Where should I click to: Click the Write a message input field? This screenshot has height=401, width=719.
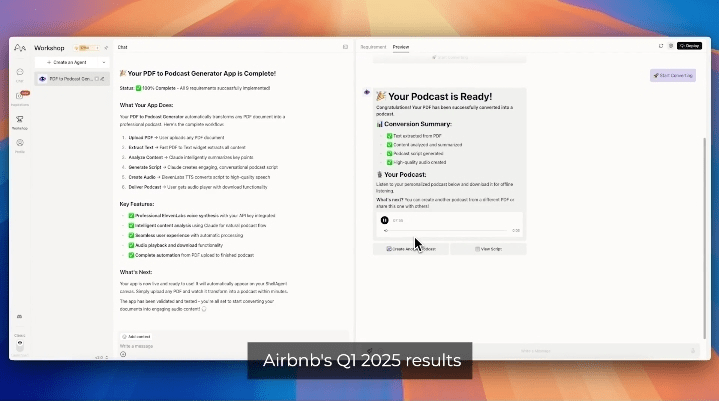(200, 346)
